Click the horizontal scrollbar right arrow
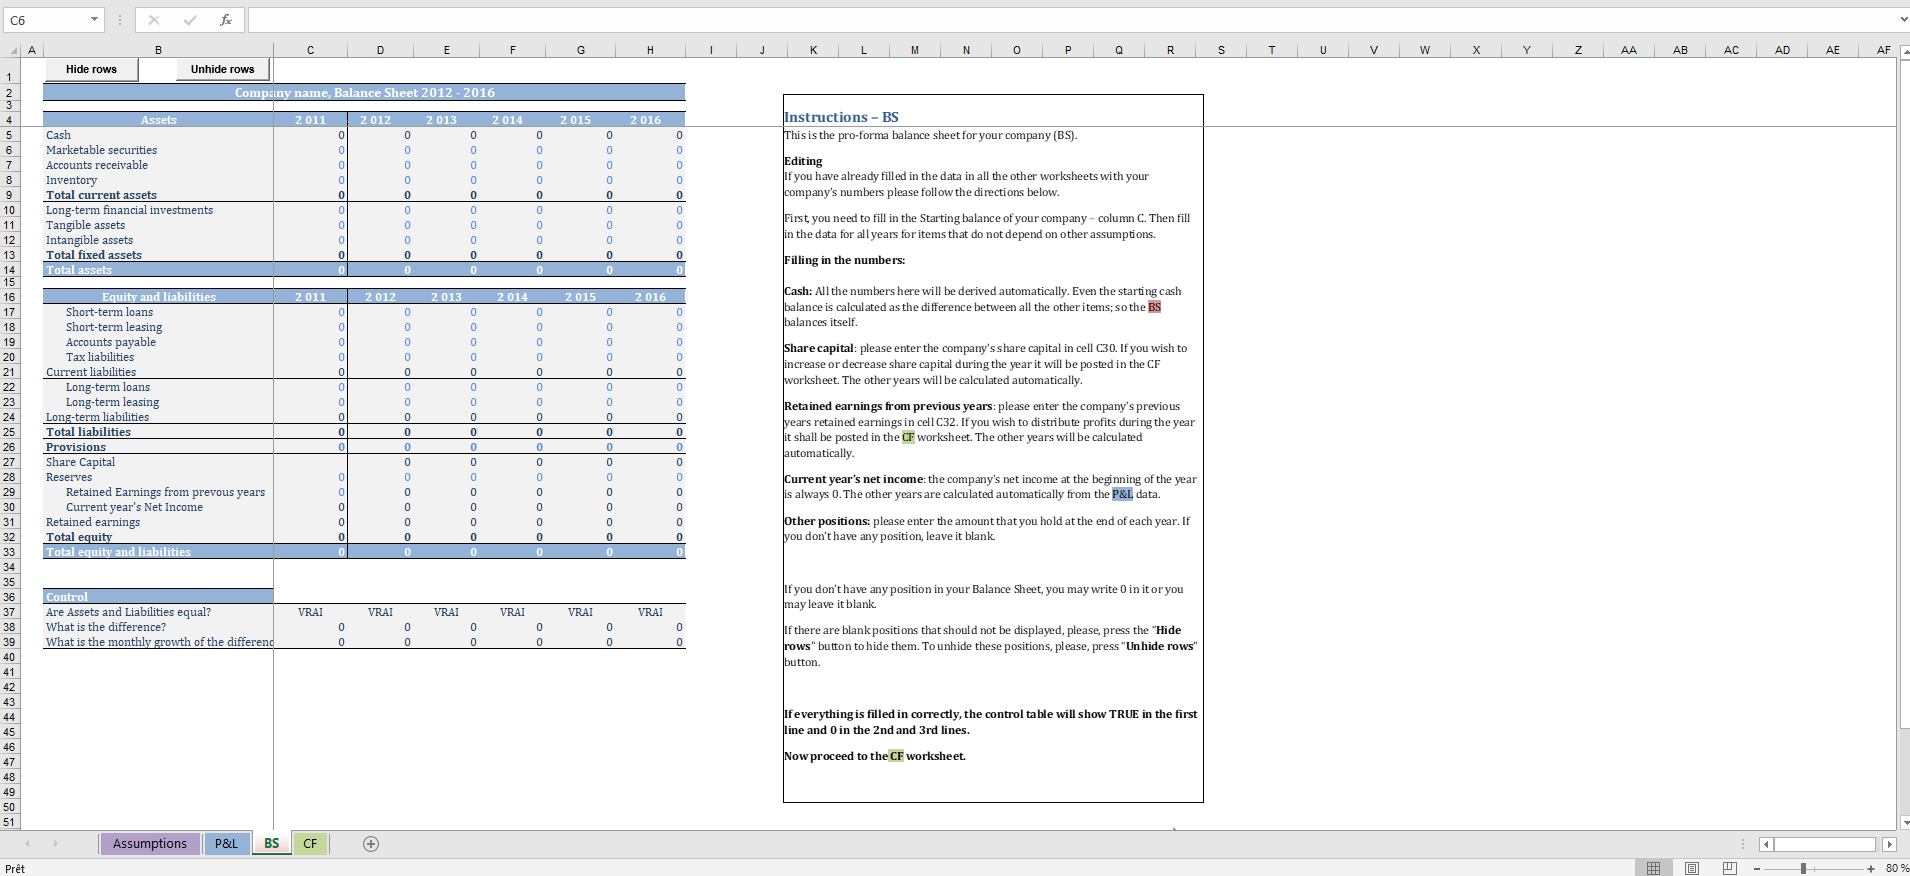Image resolution: width=1910 pixels, height=876 pixels. click(x=1889, y=845)
